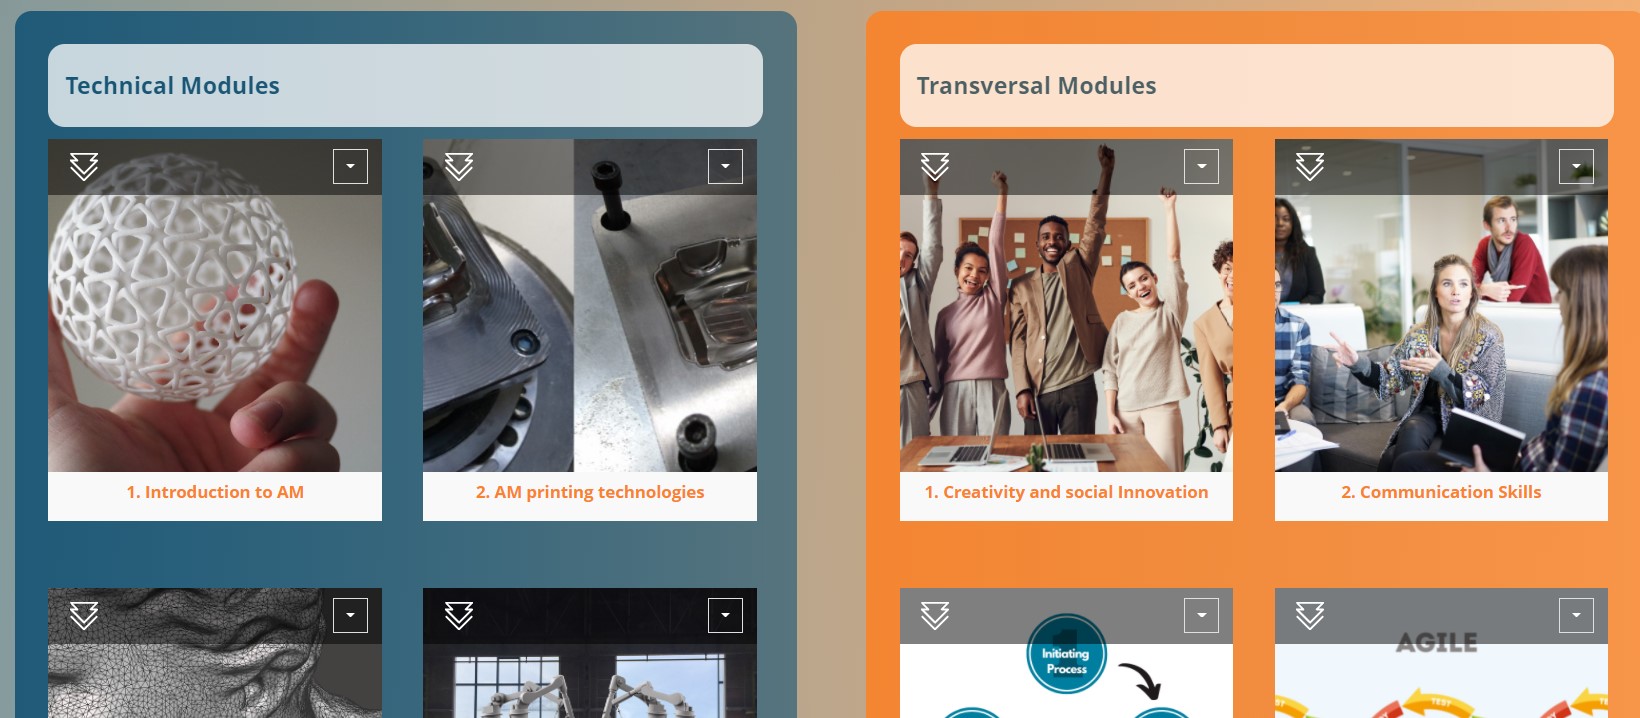Open the 2. AM printing technologies link

[590, 492]
